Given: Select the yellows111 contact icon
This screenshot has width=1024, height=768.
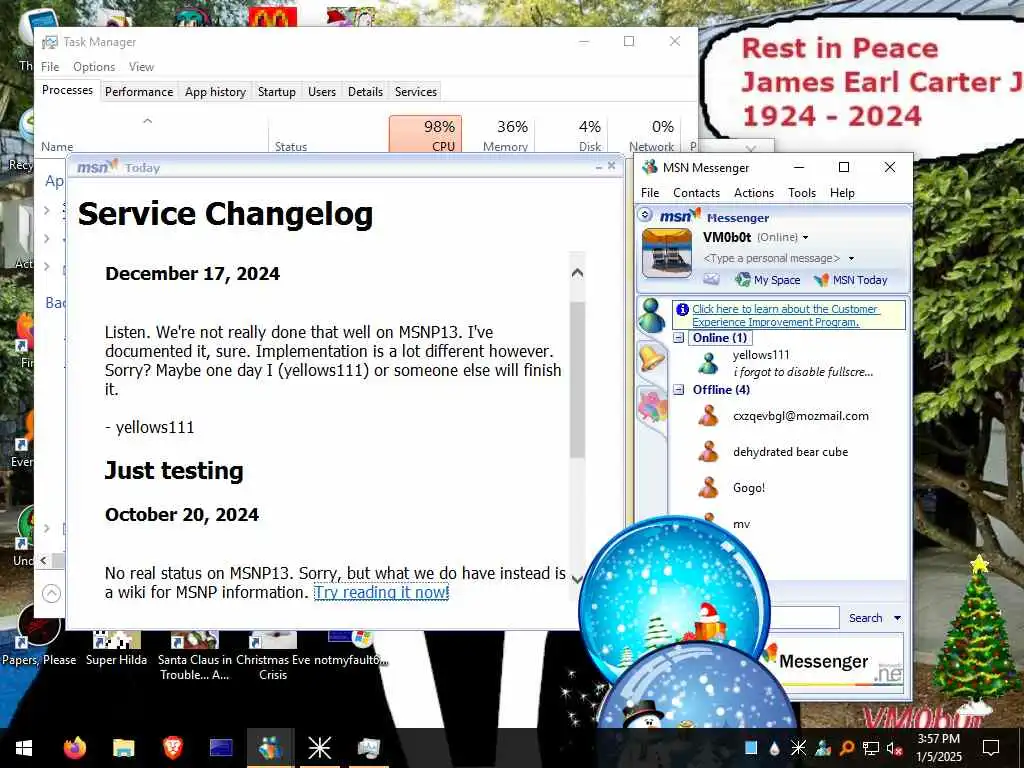Looking at the screenshot, I should (x=709, y=362).
